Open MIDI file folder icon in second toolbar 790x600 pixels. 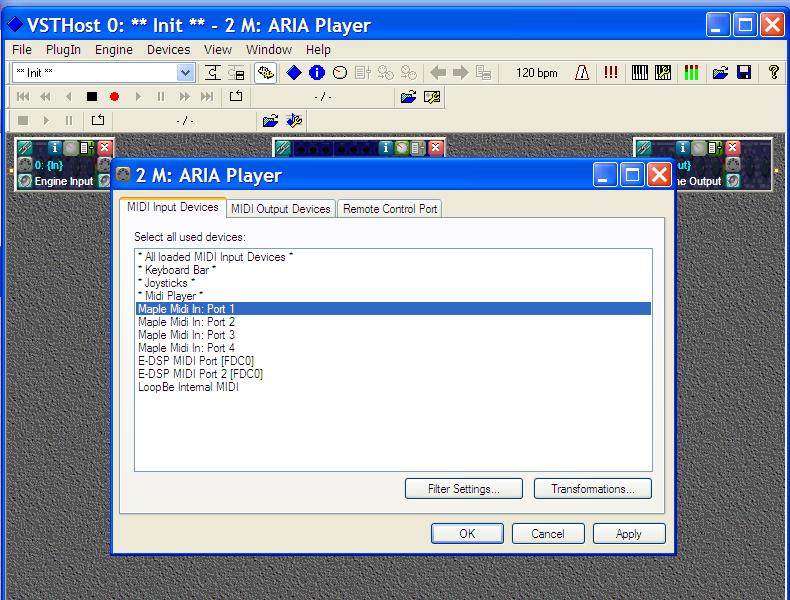(408, 97)
